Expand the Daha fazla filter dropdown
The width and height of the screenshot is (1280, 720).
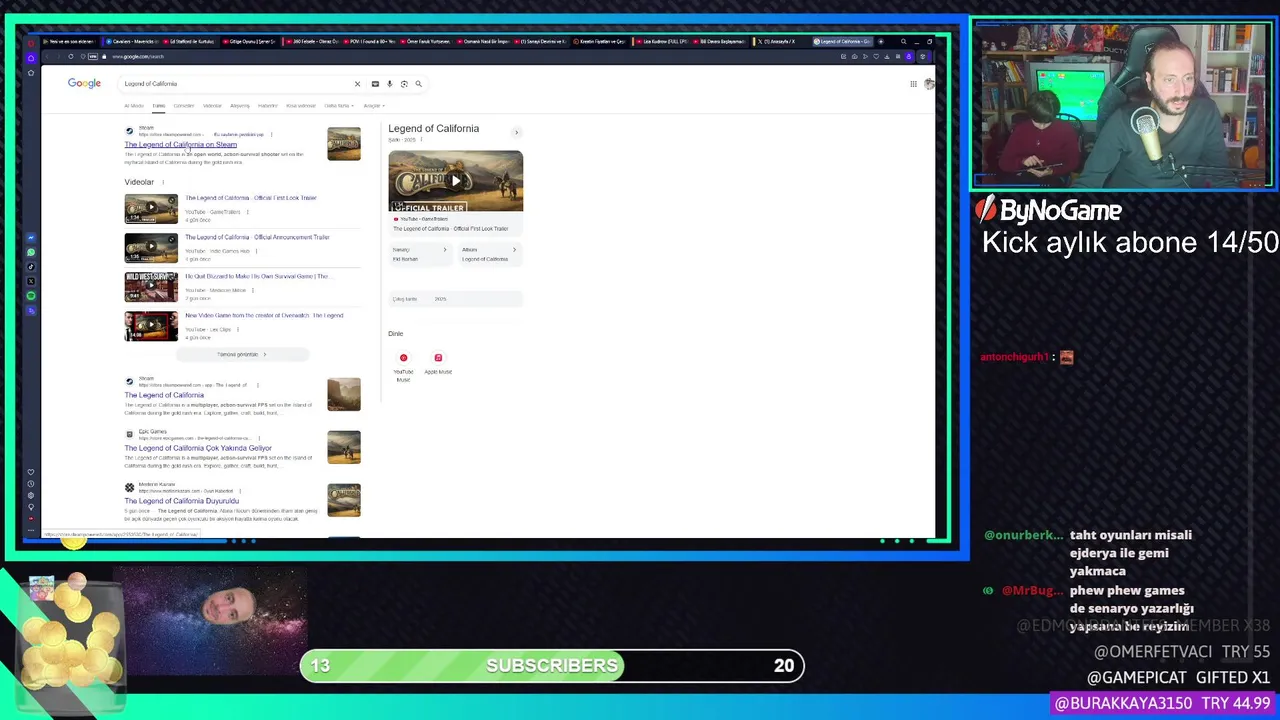[x=338, y=105]
